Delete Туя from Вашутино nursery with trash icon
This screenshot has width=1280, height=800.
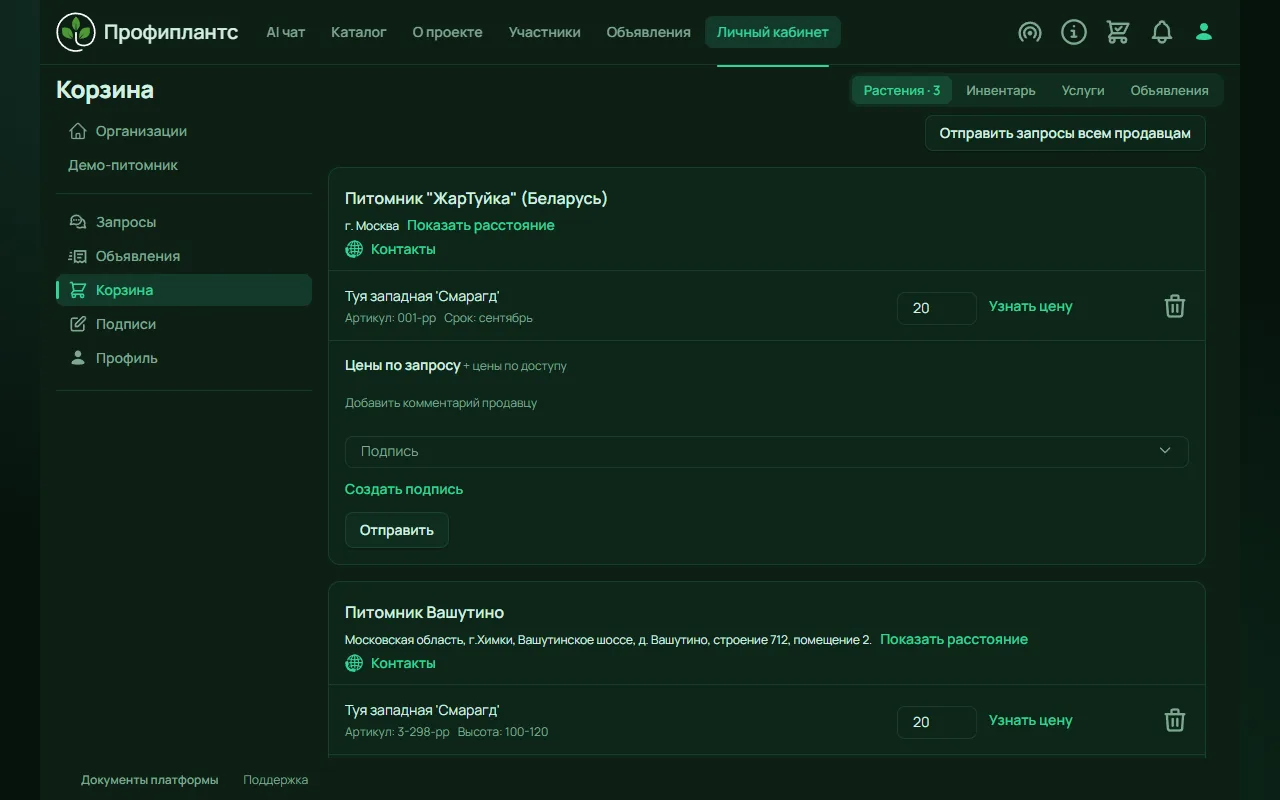[x=1175, y=720]
